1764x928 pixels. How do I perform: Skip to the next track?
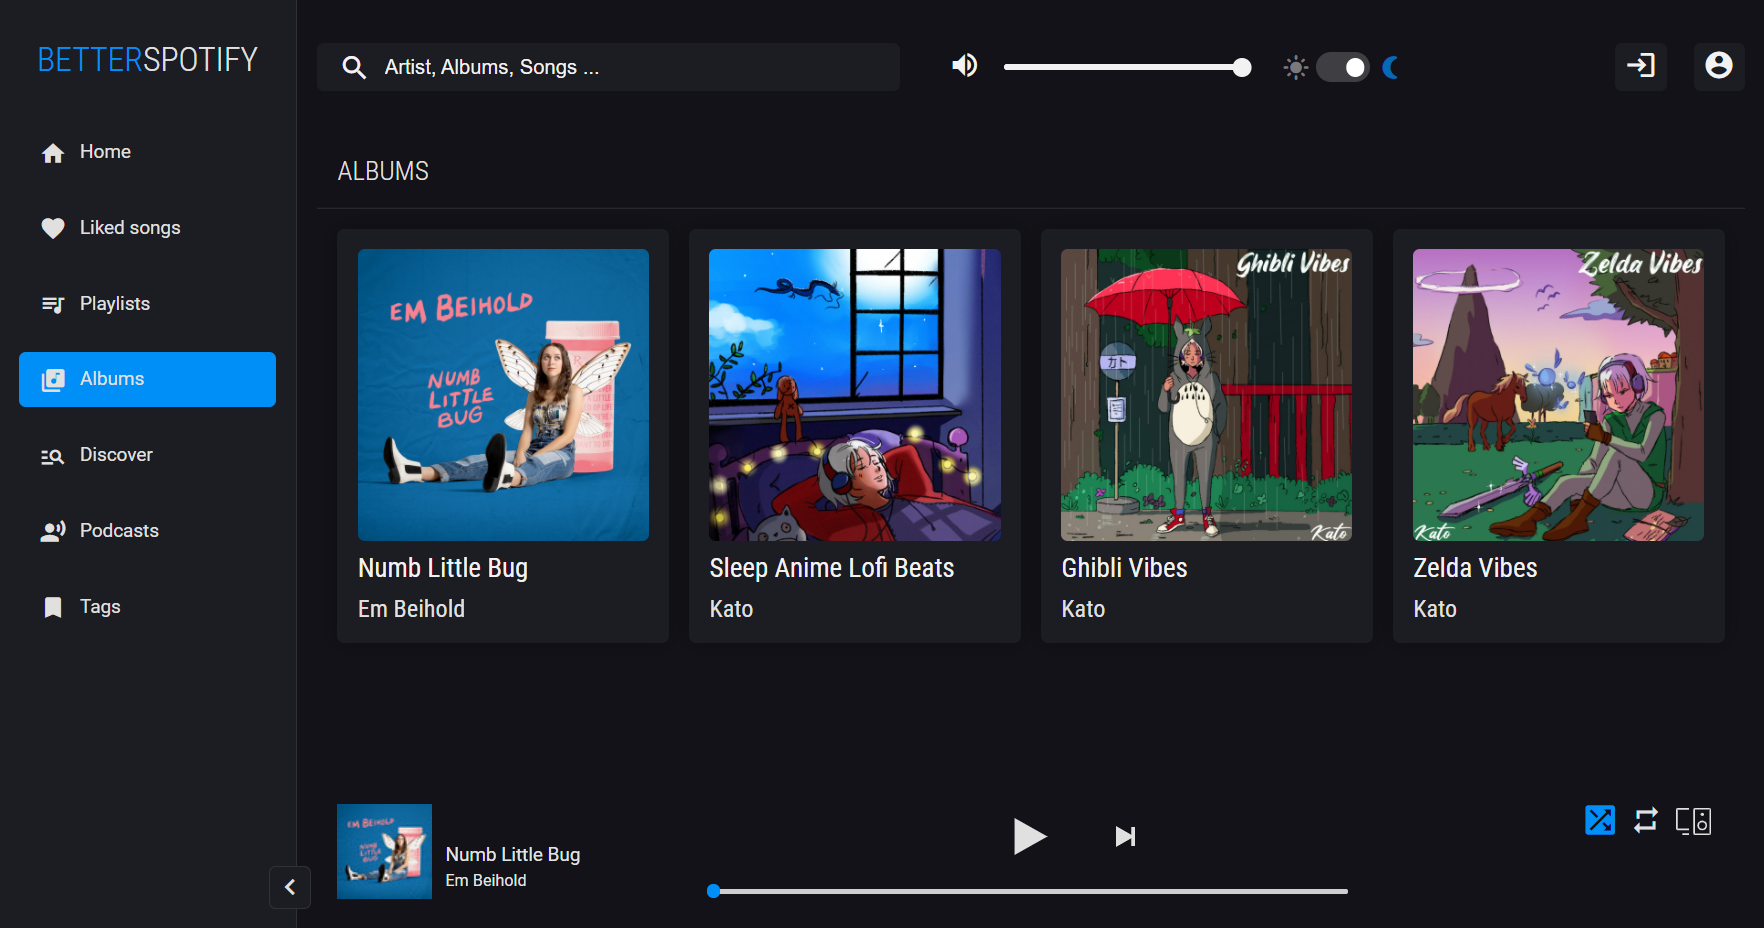(1125, 836)
